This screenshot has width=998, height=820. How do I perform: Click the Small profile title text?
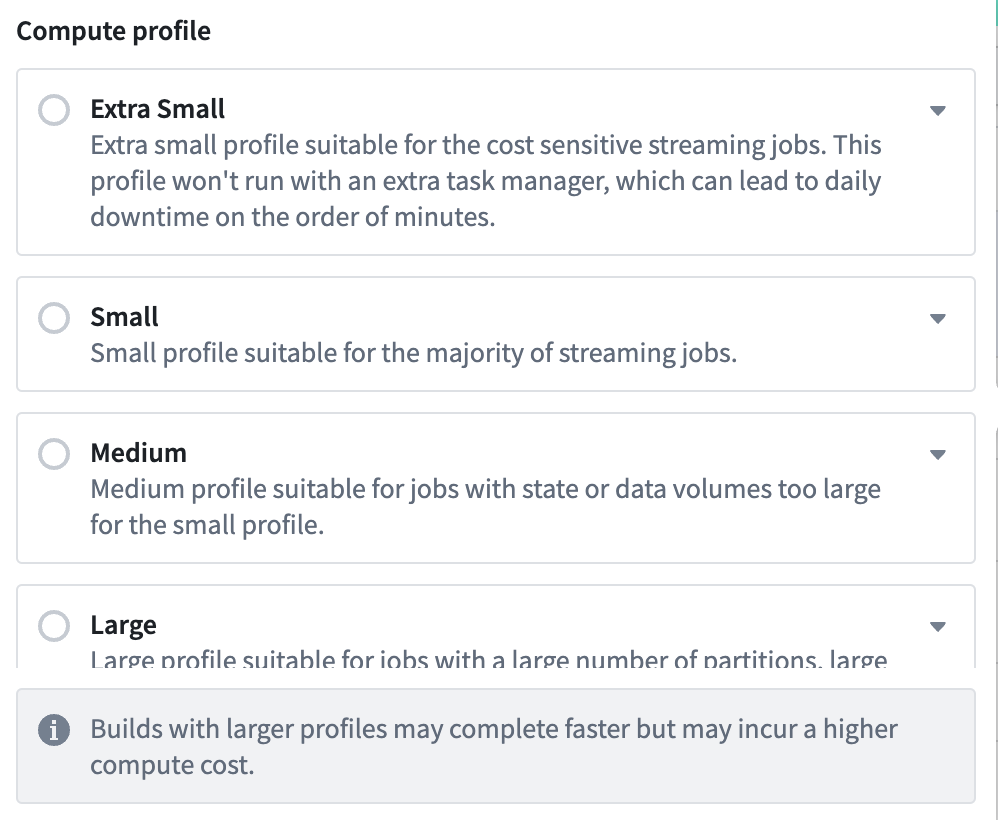(124, 316)
